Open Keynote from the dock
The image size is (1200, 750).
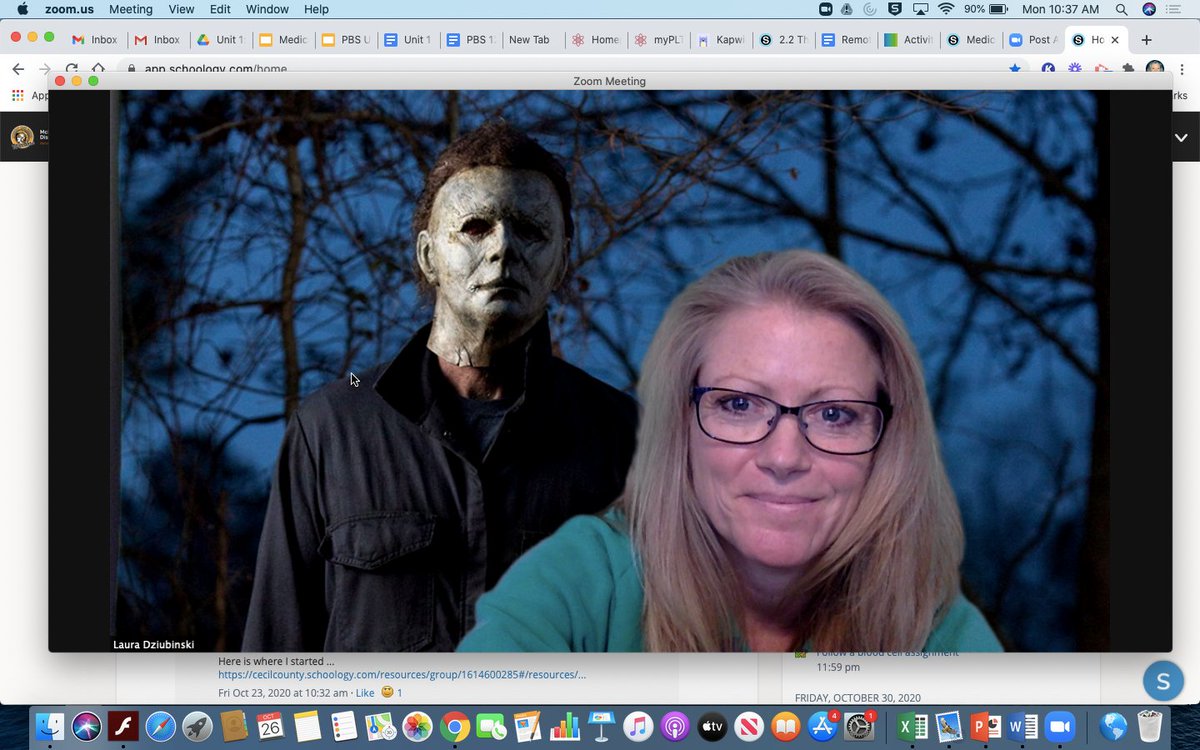click(600, 727)
